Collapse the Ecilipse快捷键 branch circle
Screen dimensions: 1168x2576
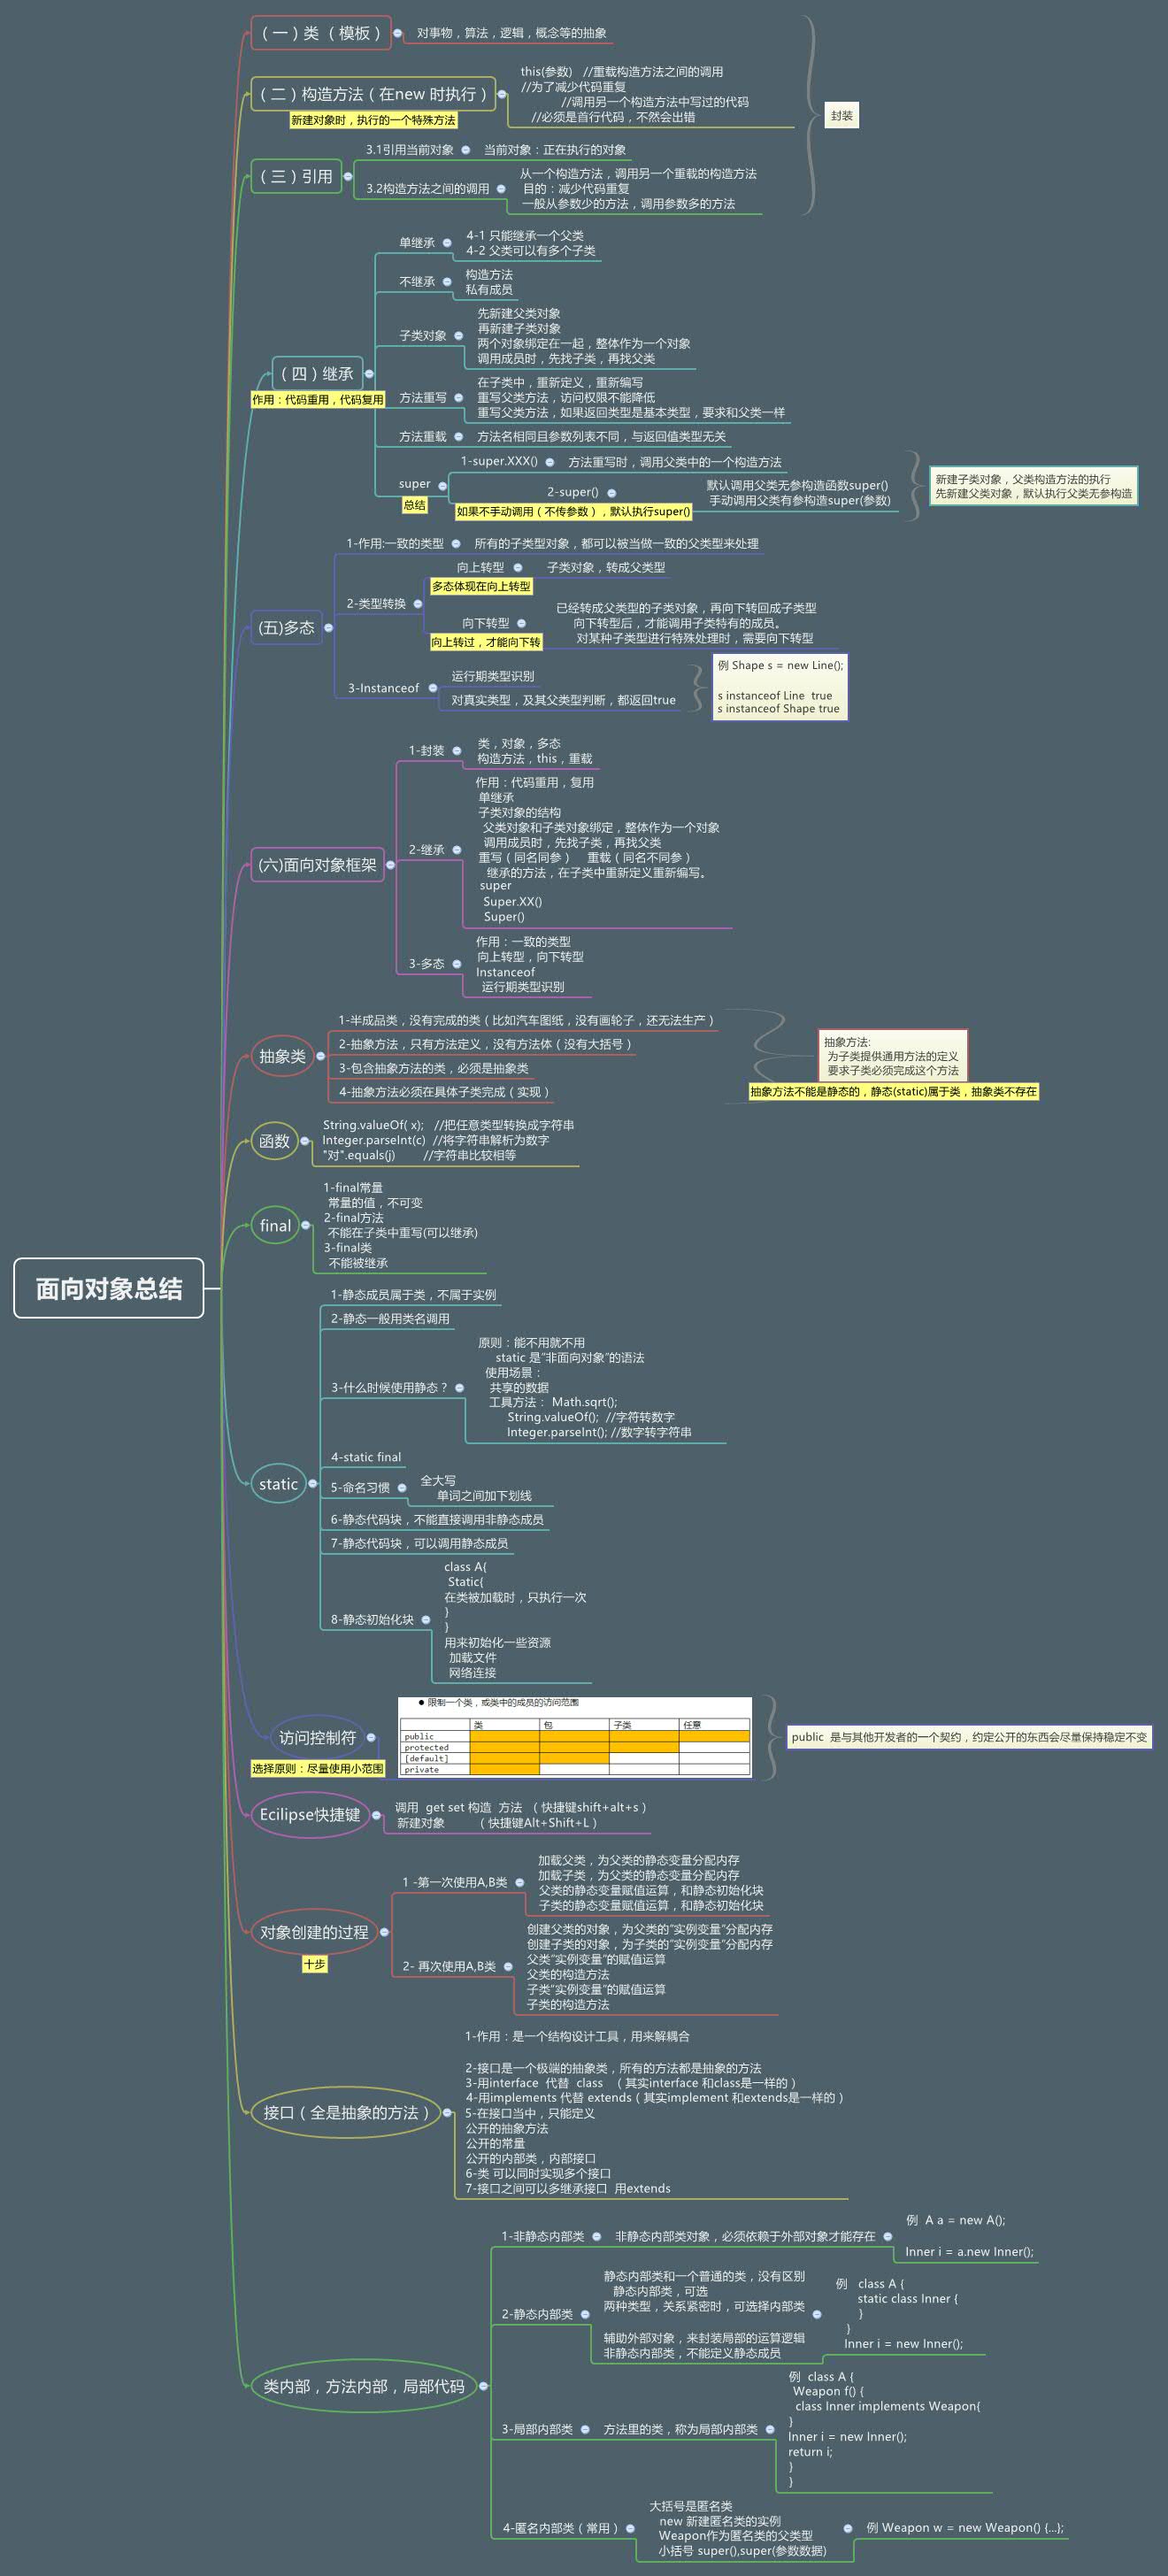376,1815
